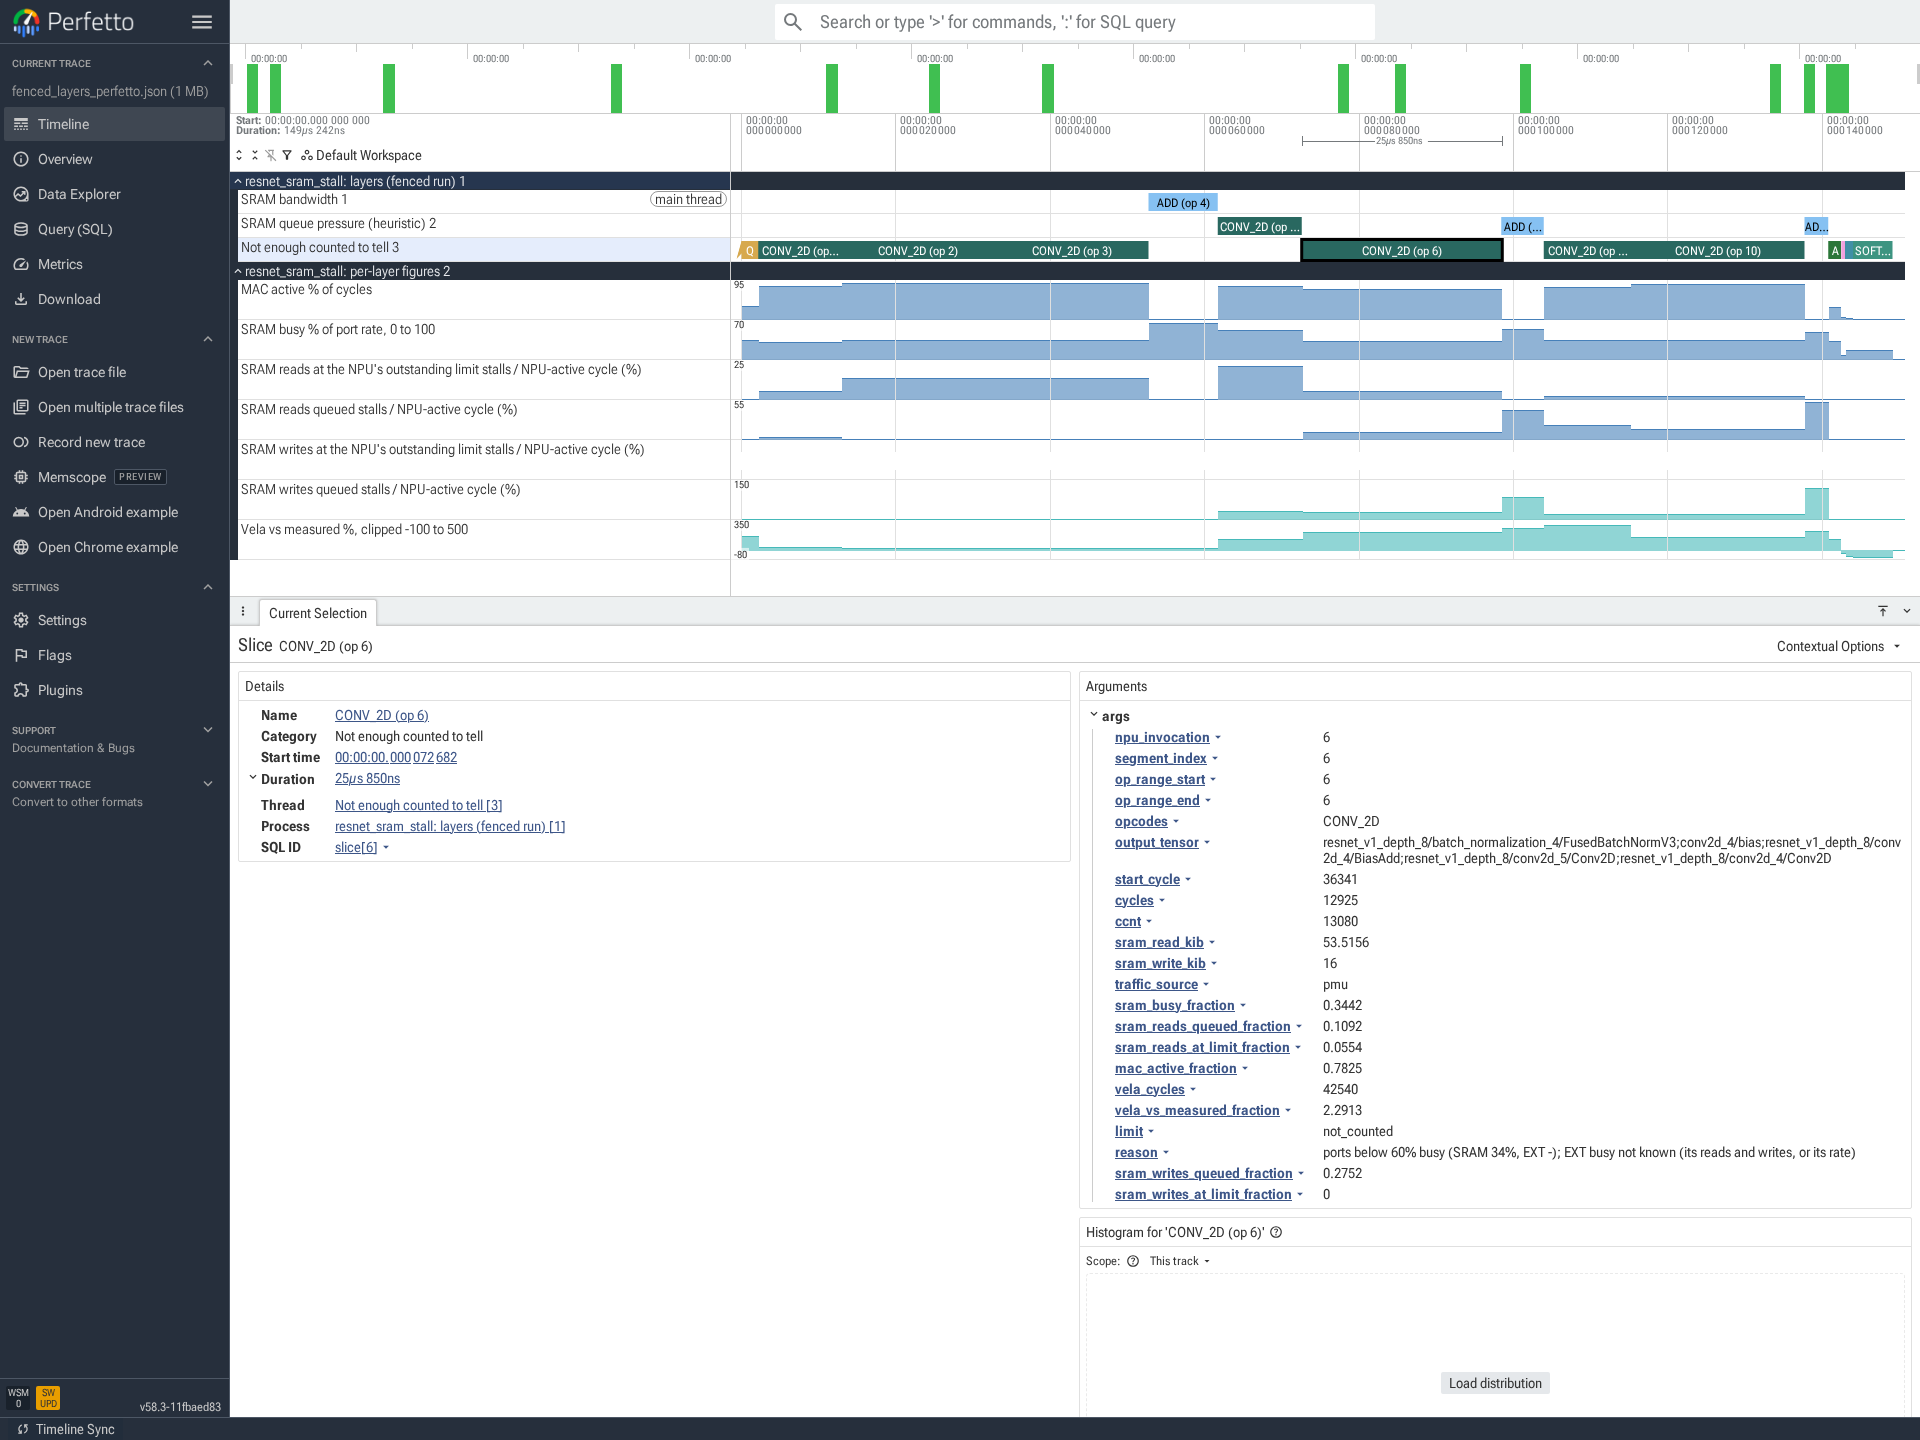
Task: Open the track filter icon
Action: point(287,155)
